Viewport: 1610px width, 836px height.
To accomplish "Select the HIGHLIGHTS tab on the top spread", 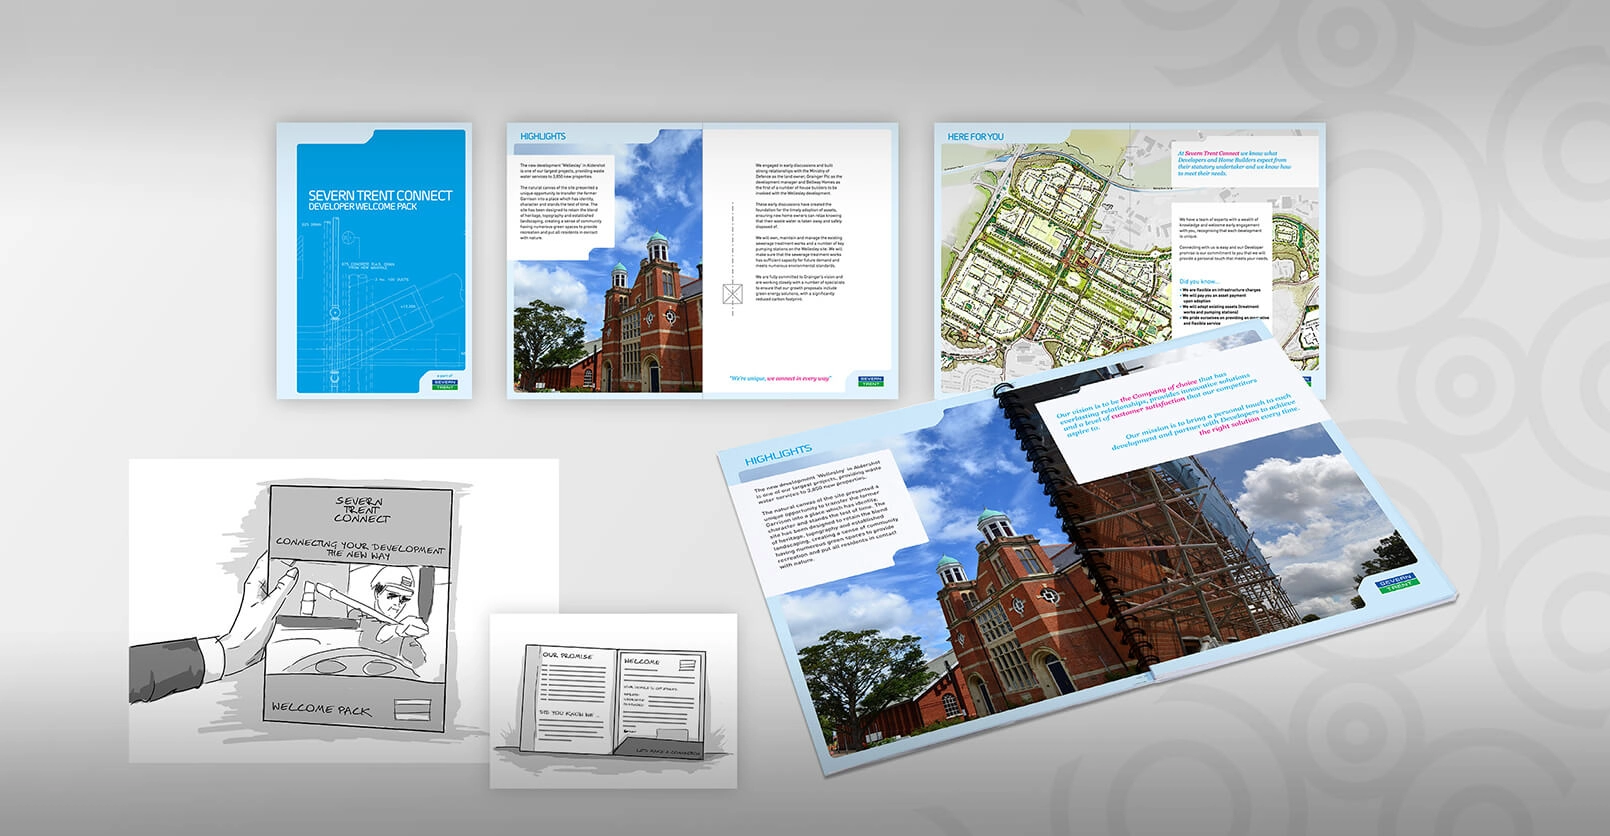I will (x=543, y=136).
